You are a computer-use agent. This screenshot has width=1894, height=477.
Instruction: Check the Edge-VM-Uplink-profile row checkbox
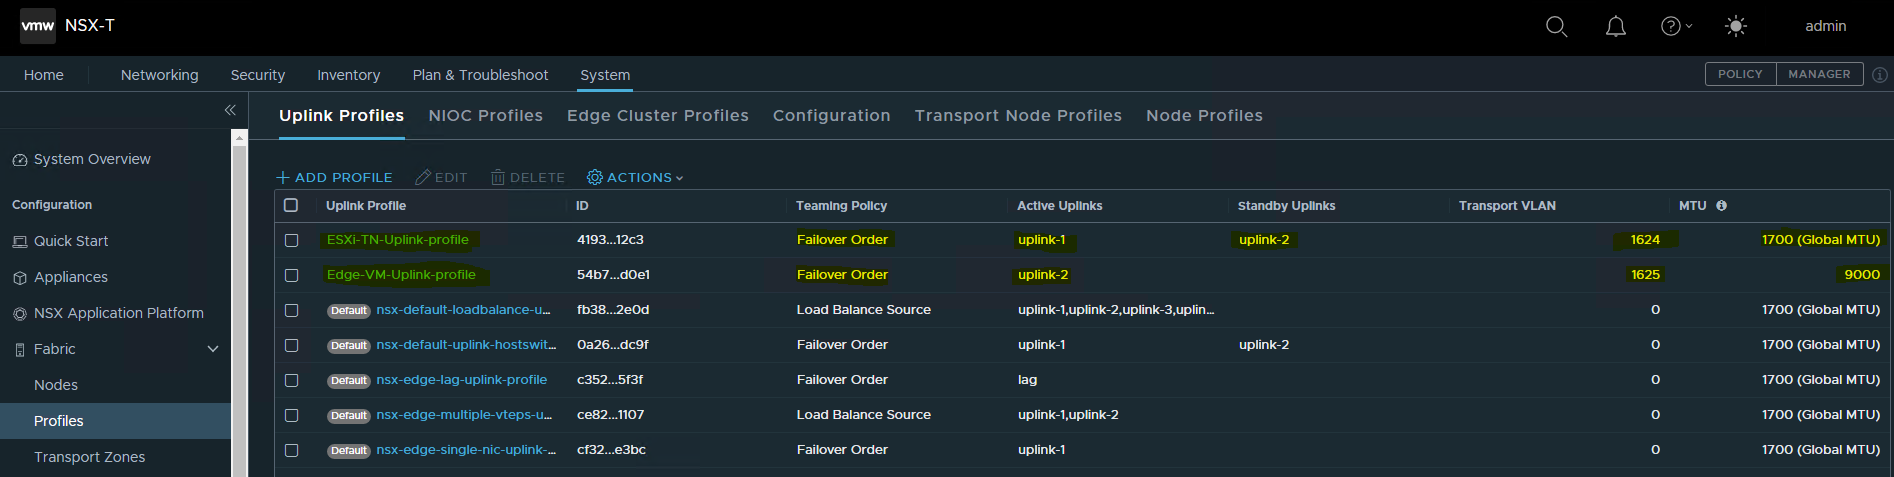tap(292, 275)
